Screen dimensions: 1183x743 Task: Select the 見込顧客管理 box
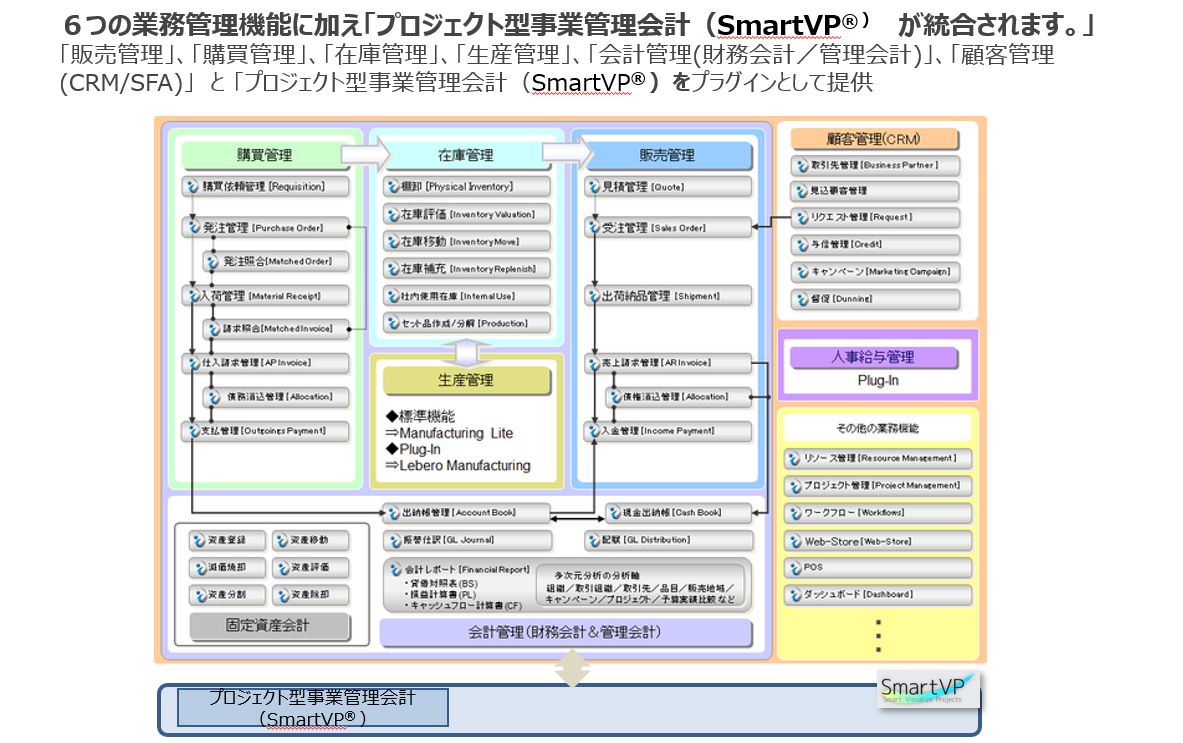pyautogui.click(x=875, y=191)
